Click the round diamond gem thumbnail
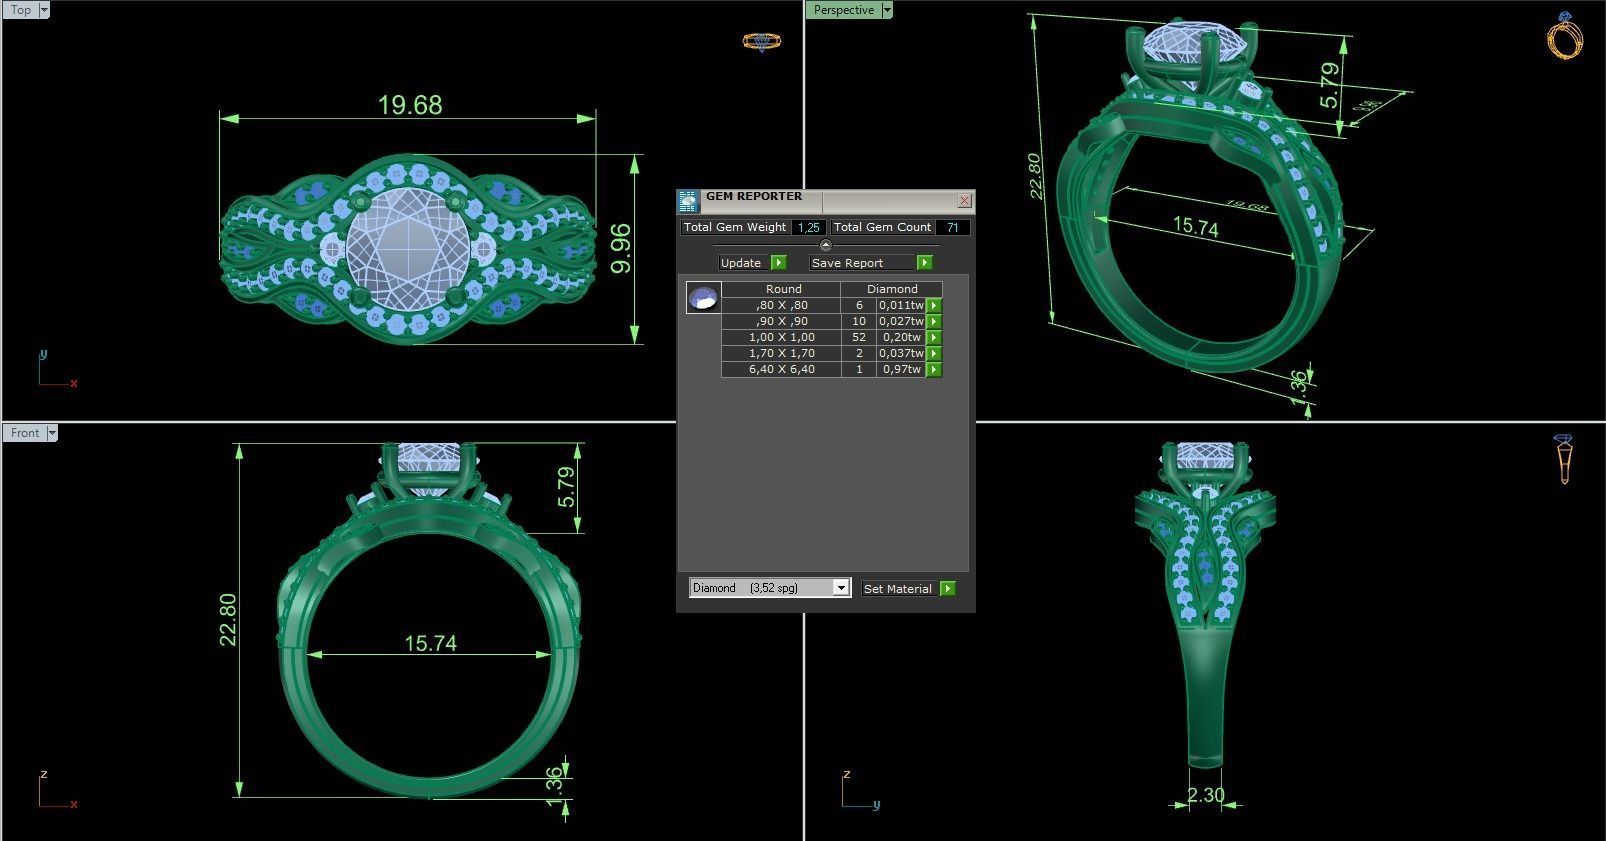This screenshot has height=841, width=1606. 703,298
